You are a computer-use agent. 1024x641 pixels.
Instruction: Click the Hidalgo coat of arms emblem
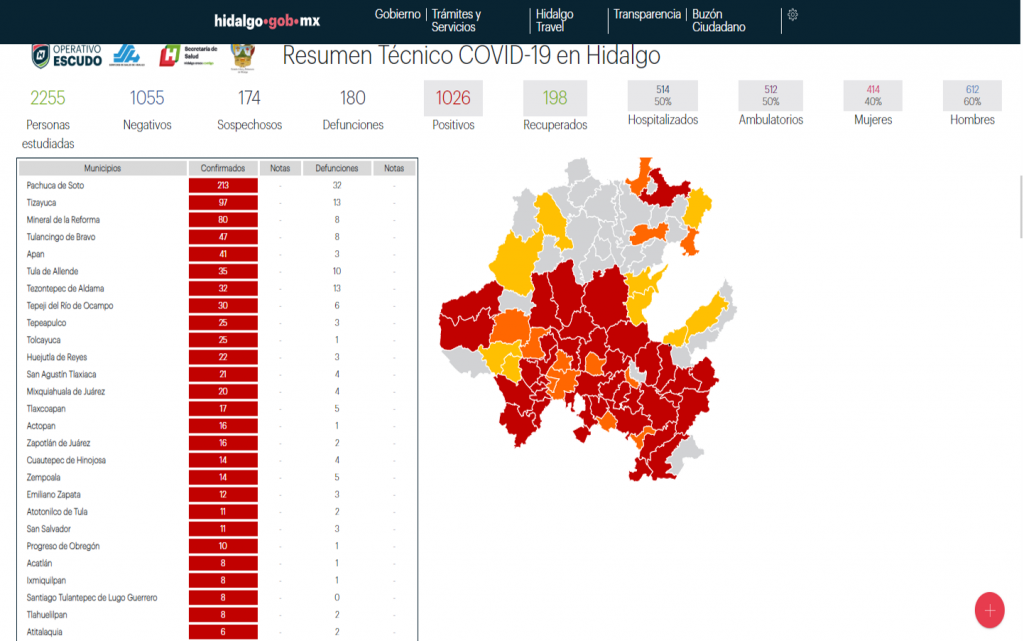point(242,56)
